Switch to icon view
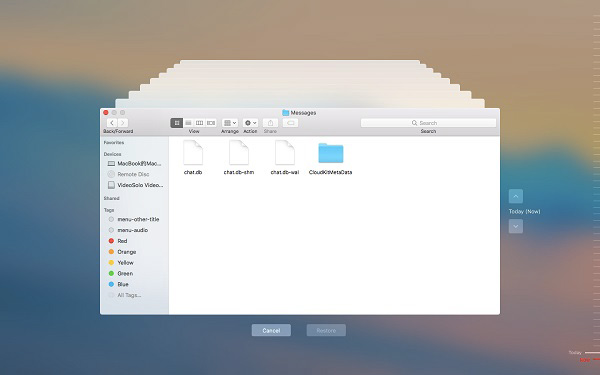Viewport: 600px width, 375px height. point(176,123)
